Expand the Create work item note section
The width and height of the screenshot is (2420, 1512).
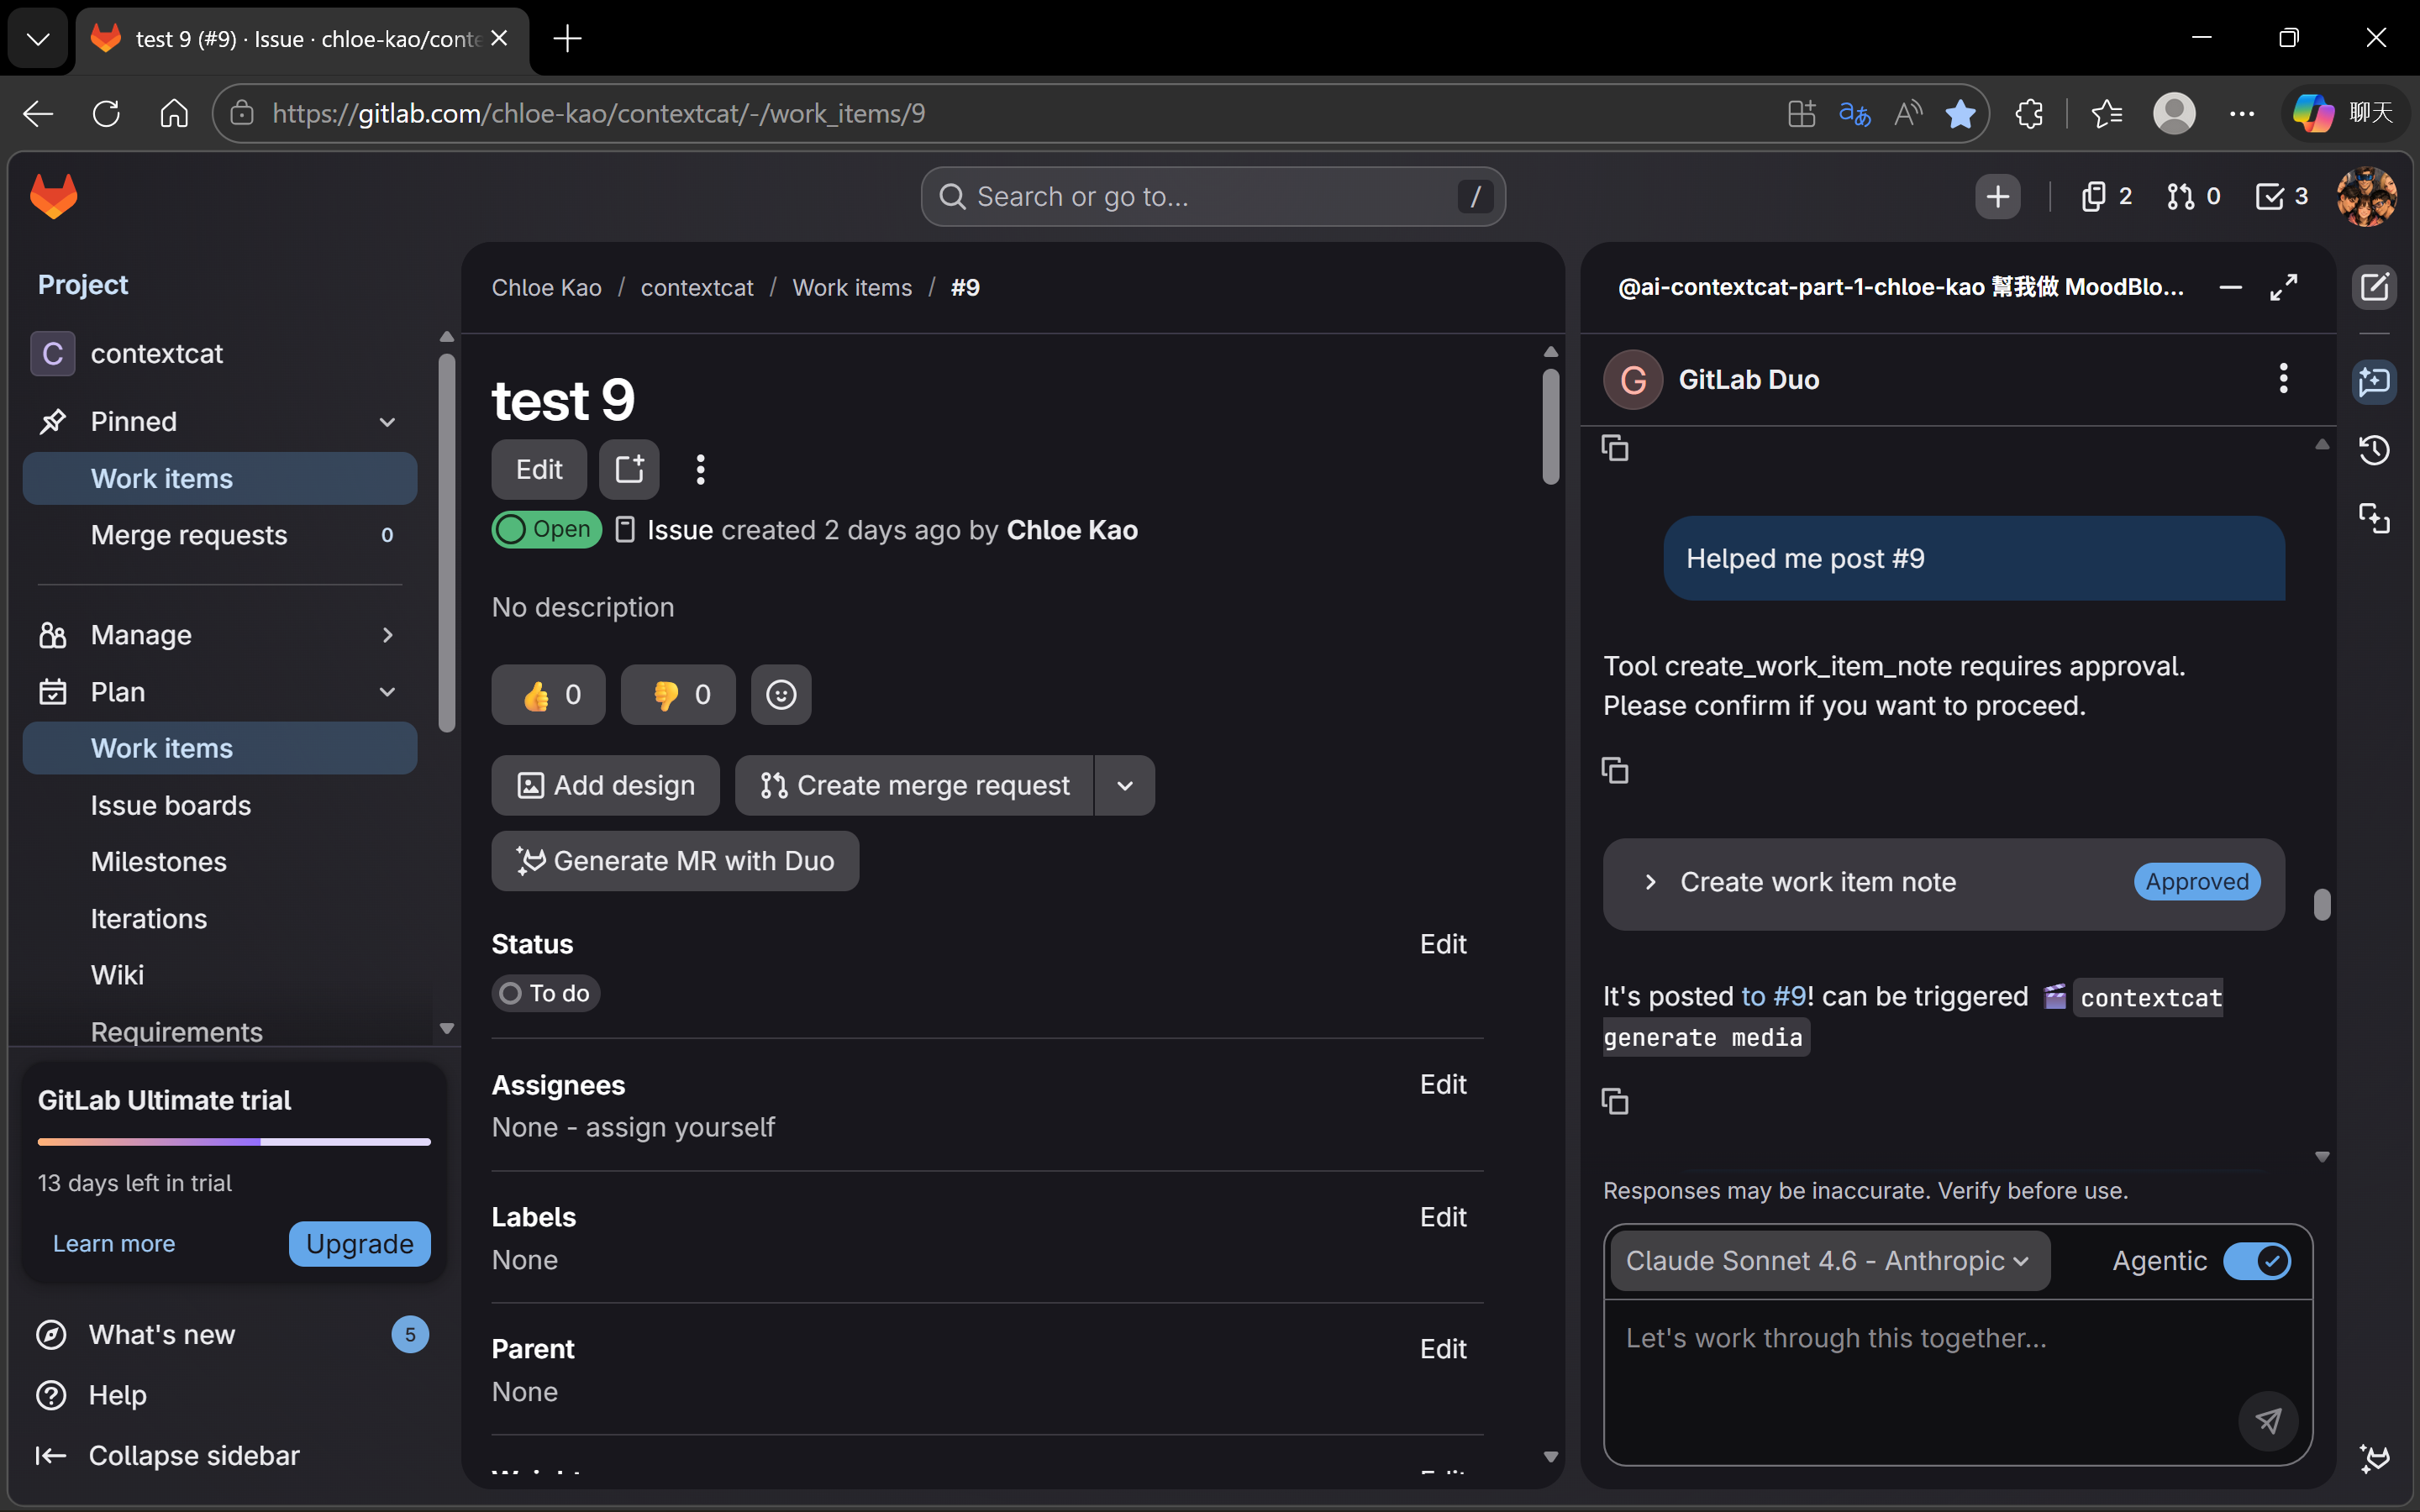tap(1651, 882)
